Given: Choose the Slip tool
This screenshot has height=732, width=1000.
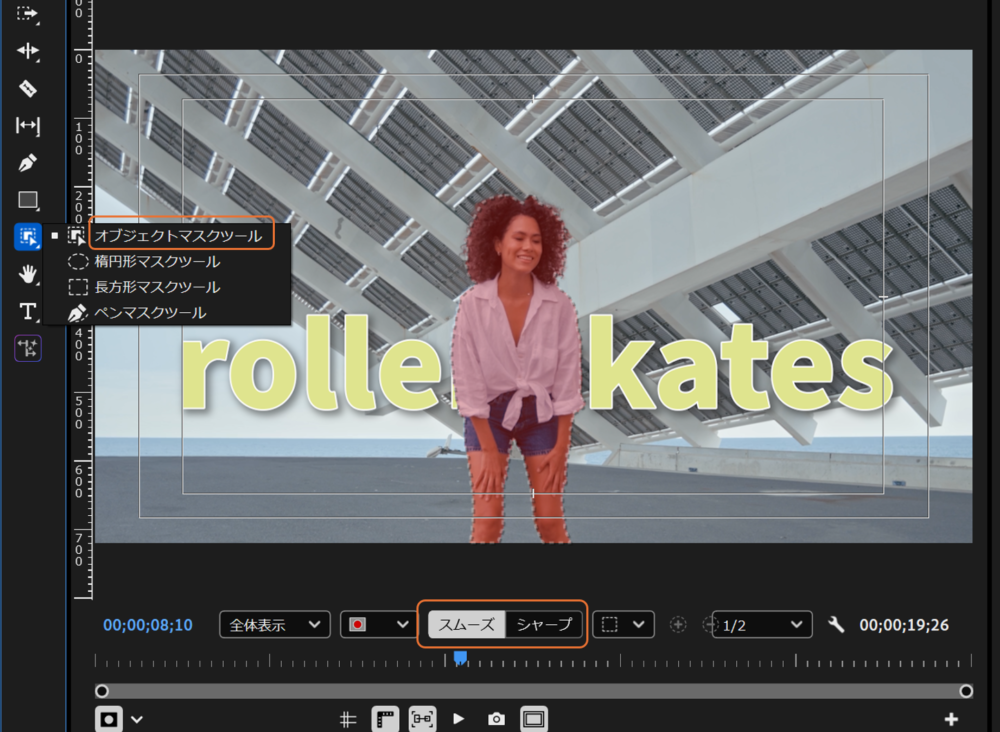Looking at the screenshot, I should click(x=27, y=126).
